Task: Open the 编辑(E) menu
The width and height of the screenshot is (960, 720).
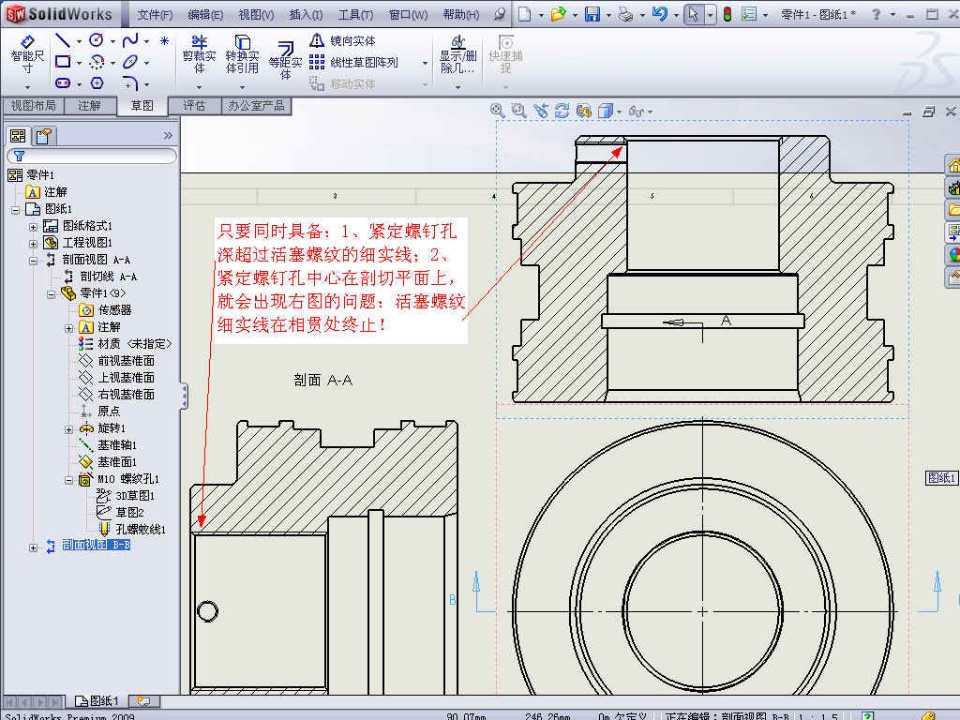Action: click(205, 14)
